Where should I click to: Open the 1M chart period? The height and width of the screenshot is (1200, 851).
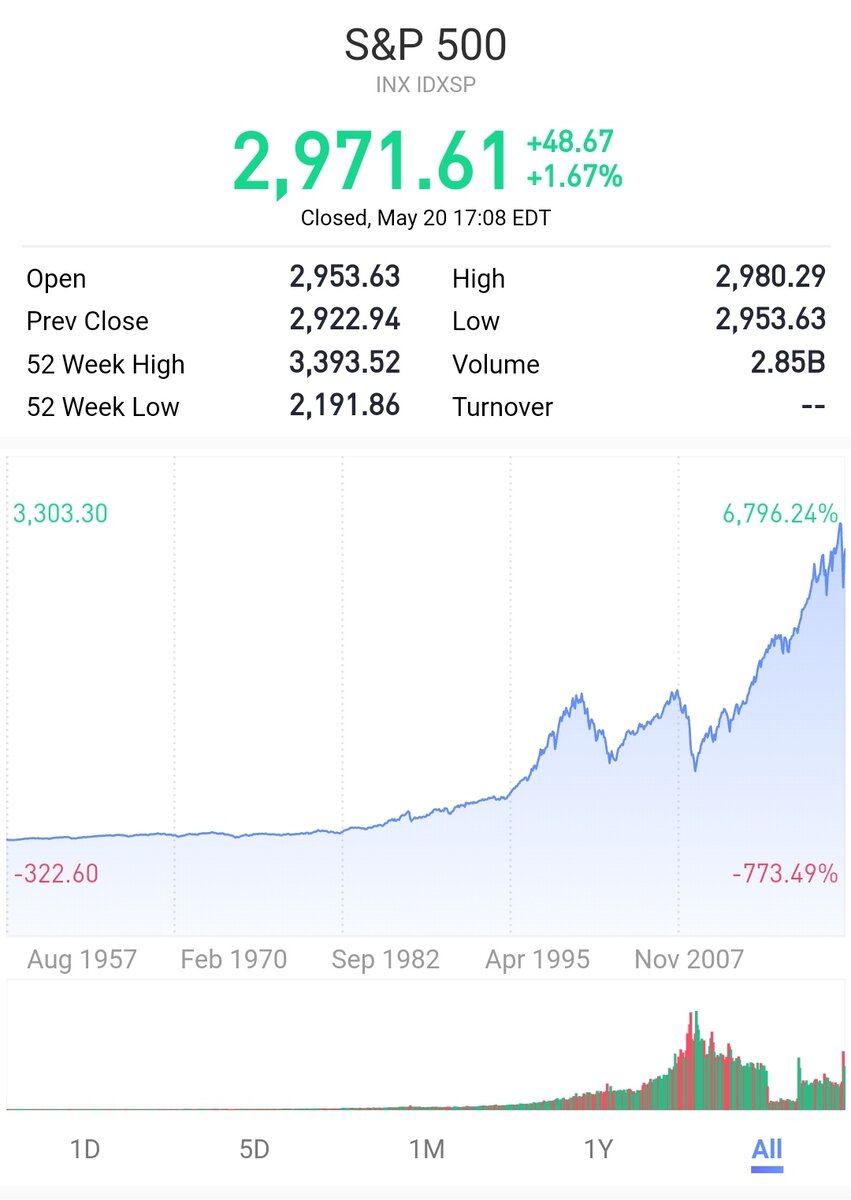pos(428,1149)
